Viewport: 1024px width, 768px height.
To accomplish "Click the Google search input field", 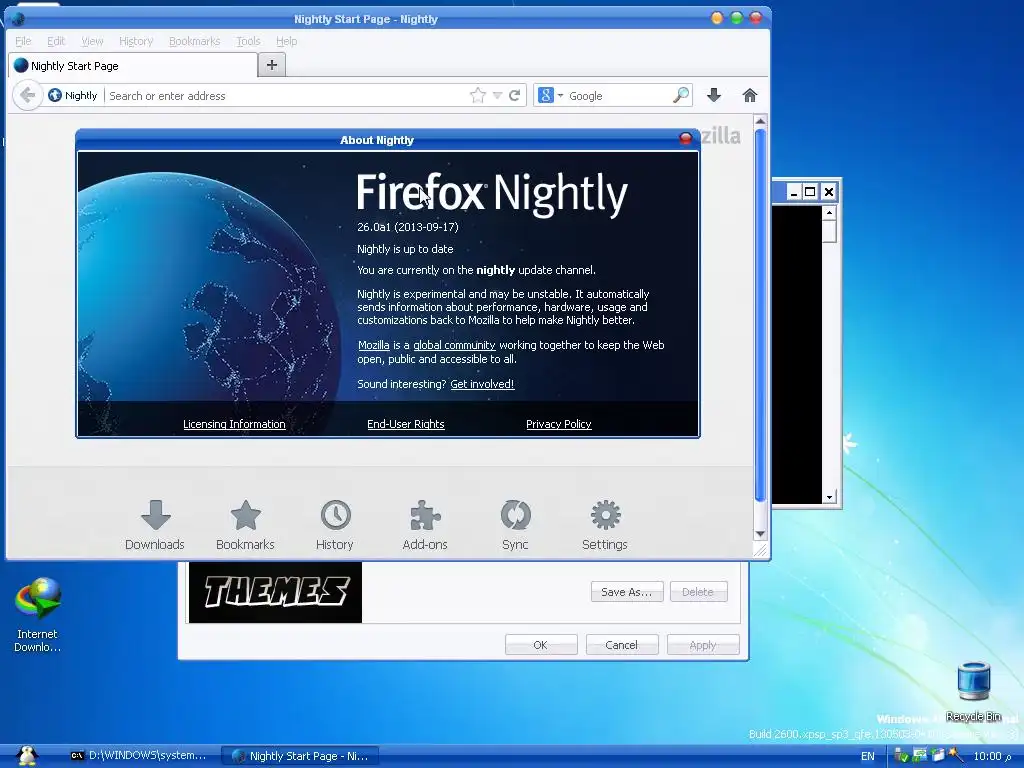I will pyautogui.click(x=619, y=96).
